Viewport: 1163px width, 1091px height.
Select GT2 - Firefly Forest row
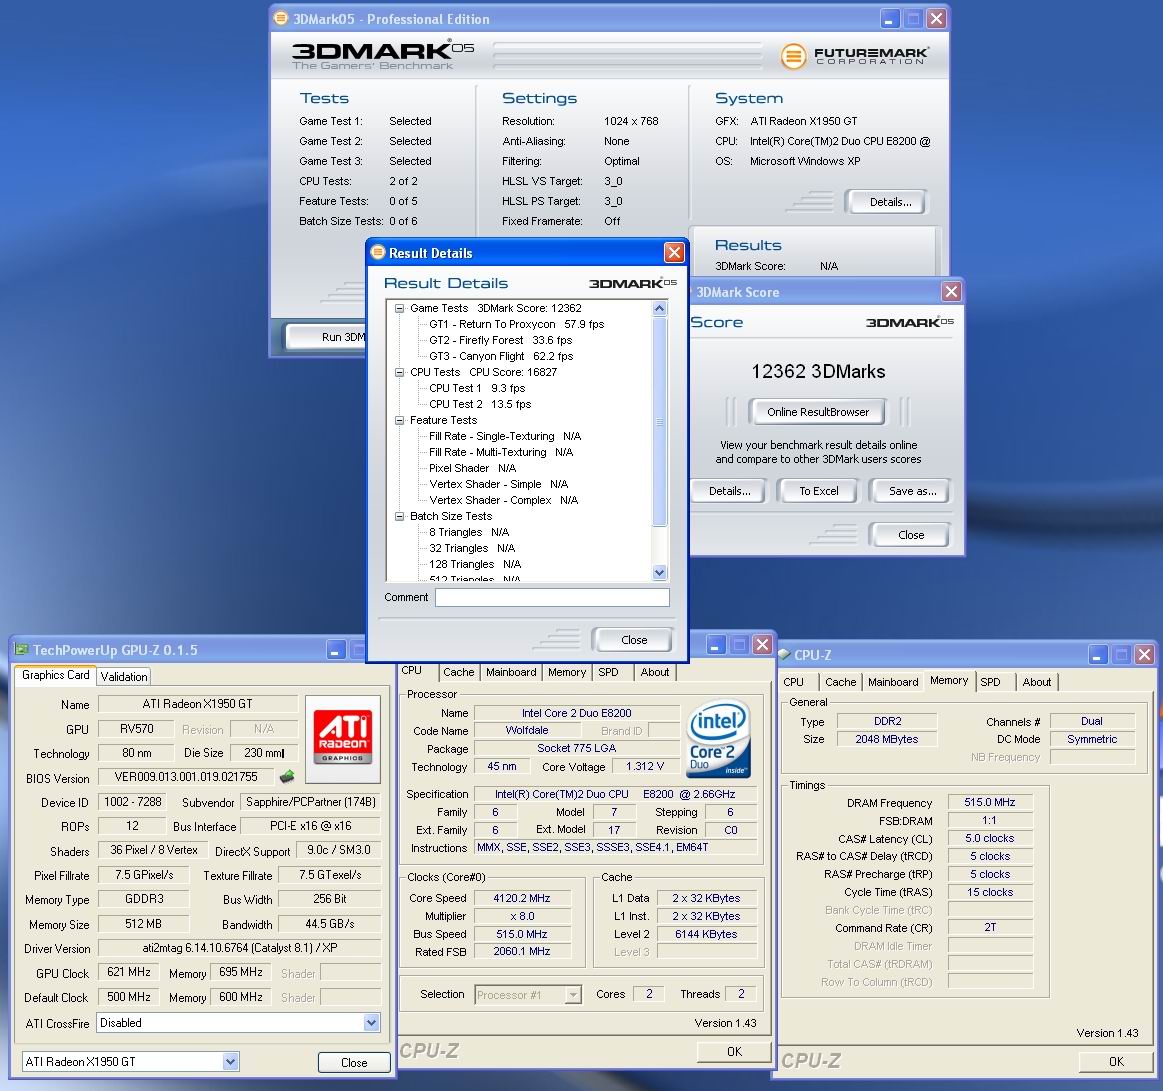[x=501, y=340]
